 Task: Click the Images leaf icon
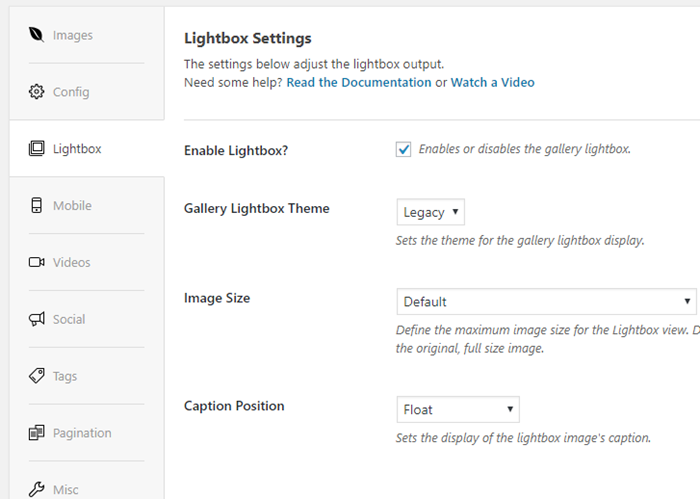pos(36,35)
